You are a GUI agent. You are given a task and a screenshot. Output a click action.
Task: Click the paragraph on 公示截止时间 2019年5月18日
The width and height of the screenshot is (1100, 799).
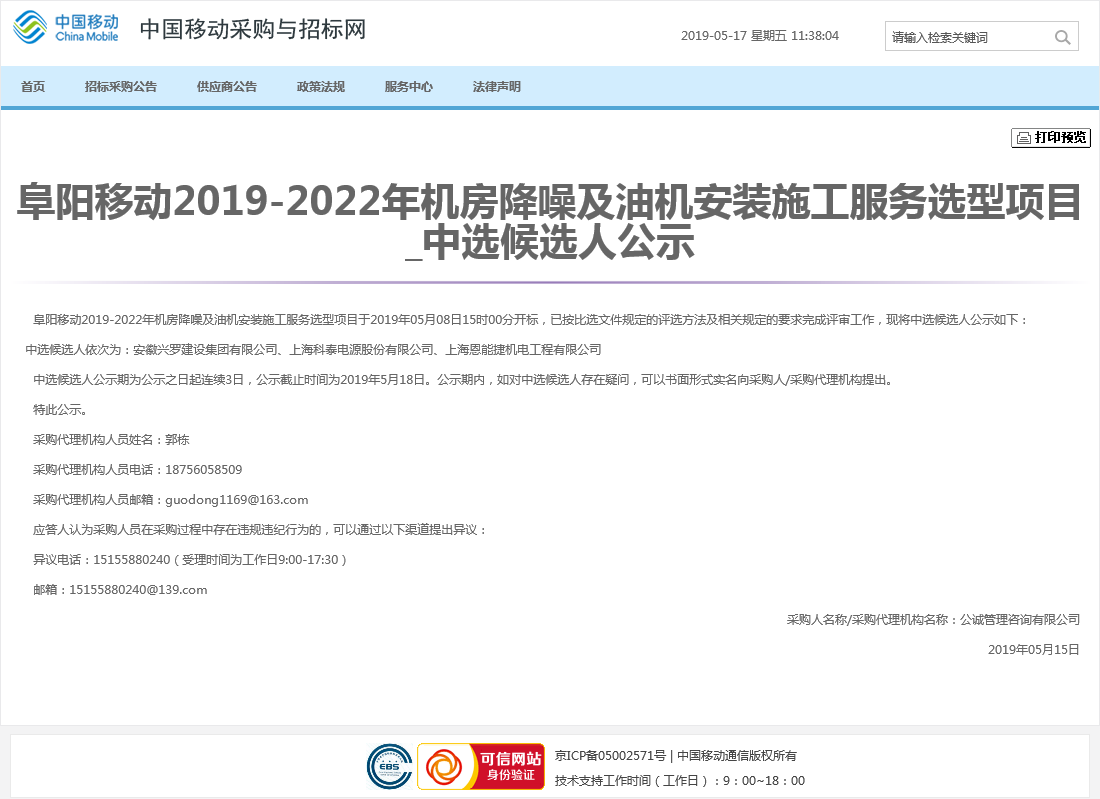463,380
